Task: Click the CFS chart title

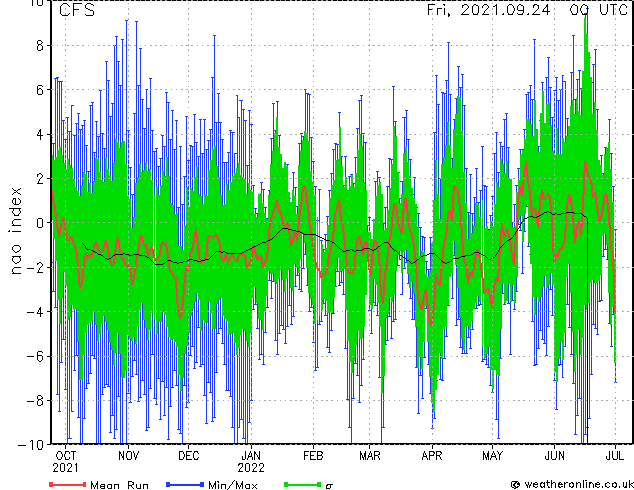Action: [x=77, y=10]
